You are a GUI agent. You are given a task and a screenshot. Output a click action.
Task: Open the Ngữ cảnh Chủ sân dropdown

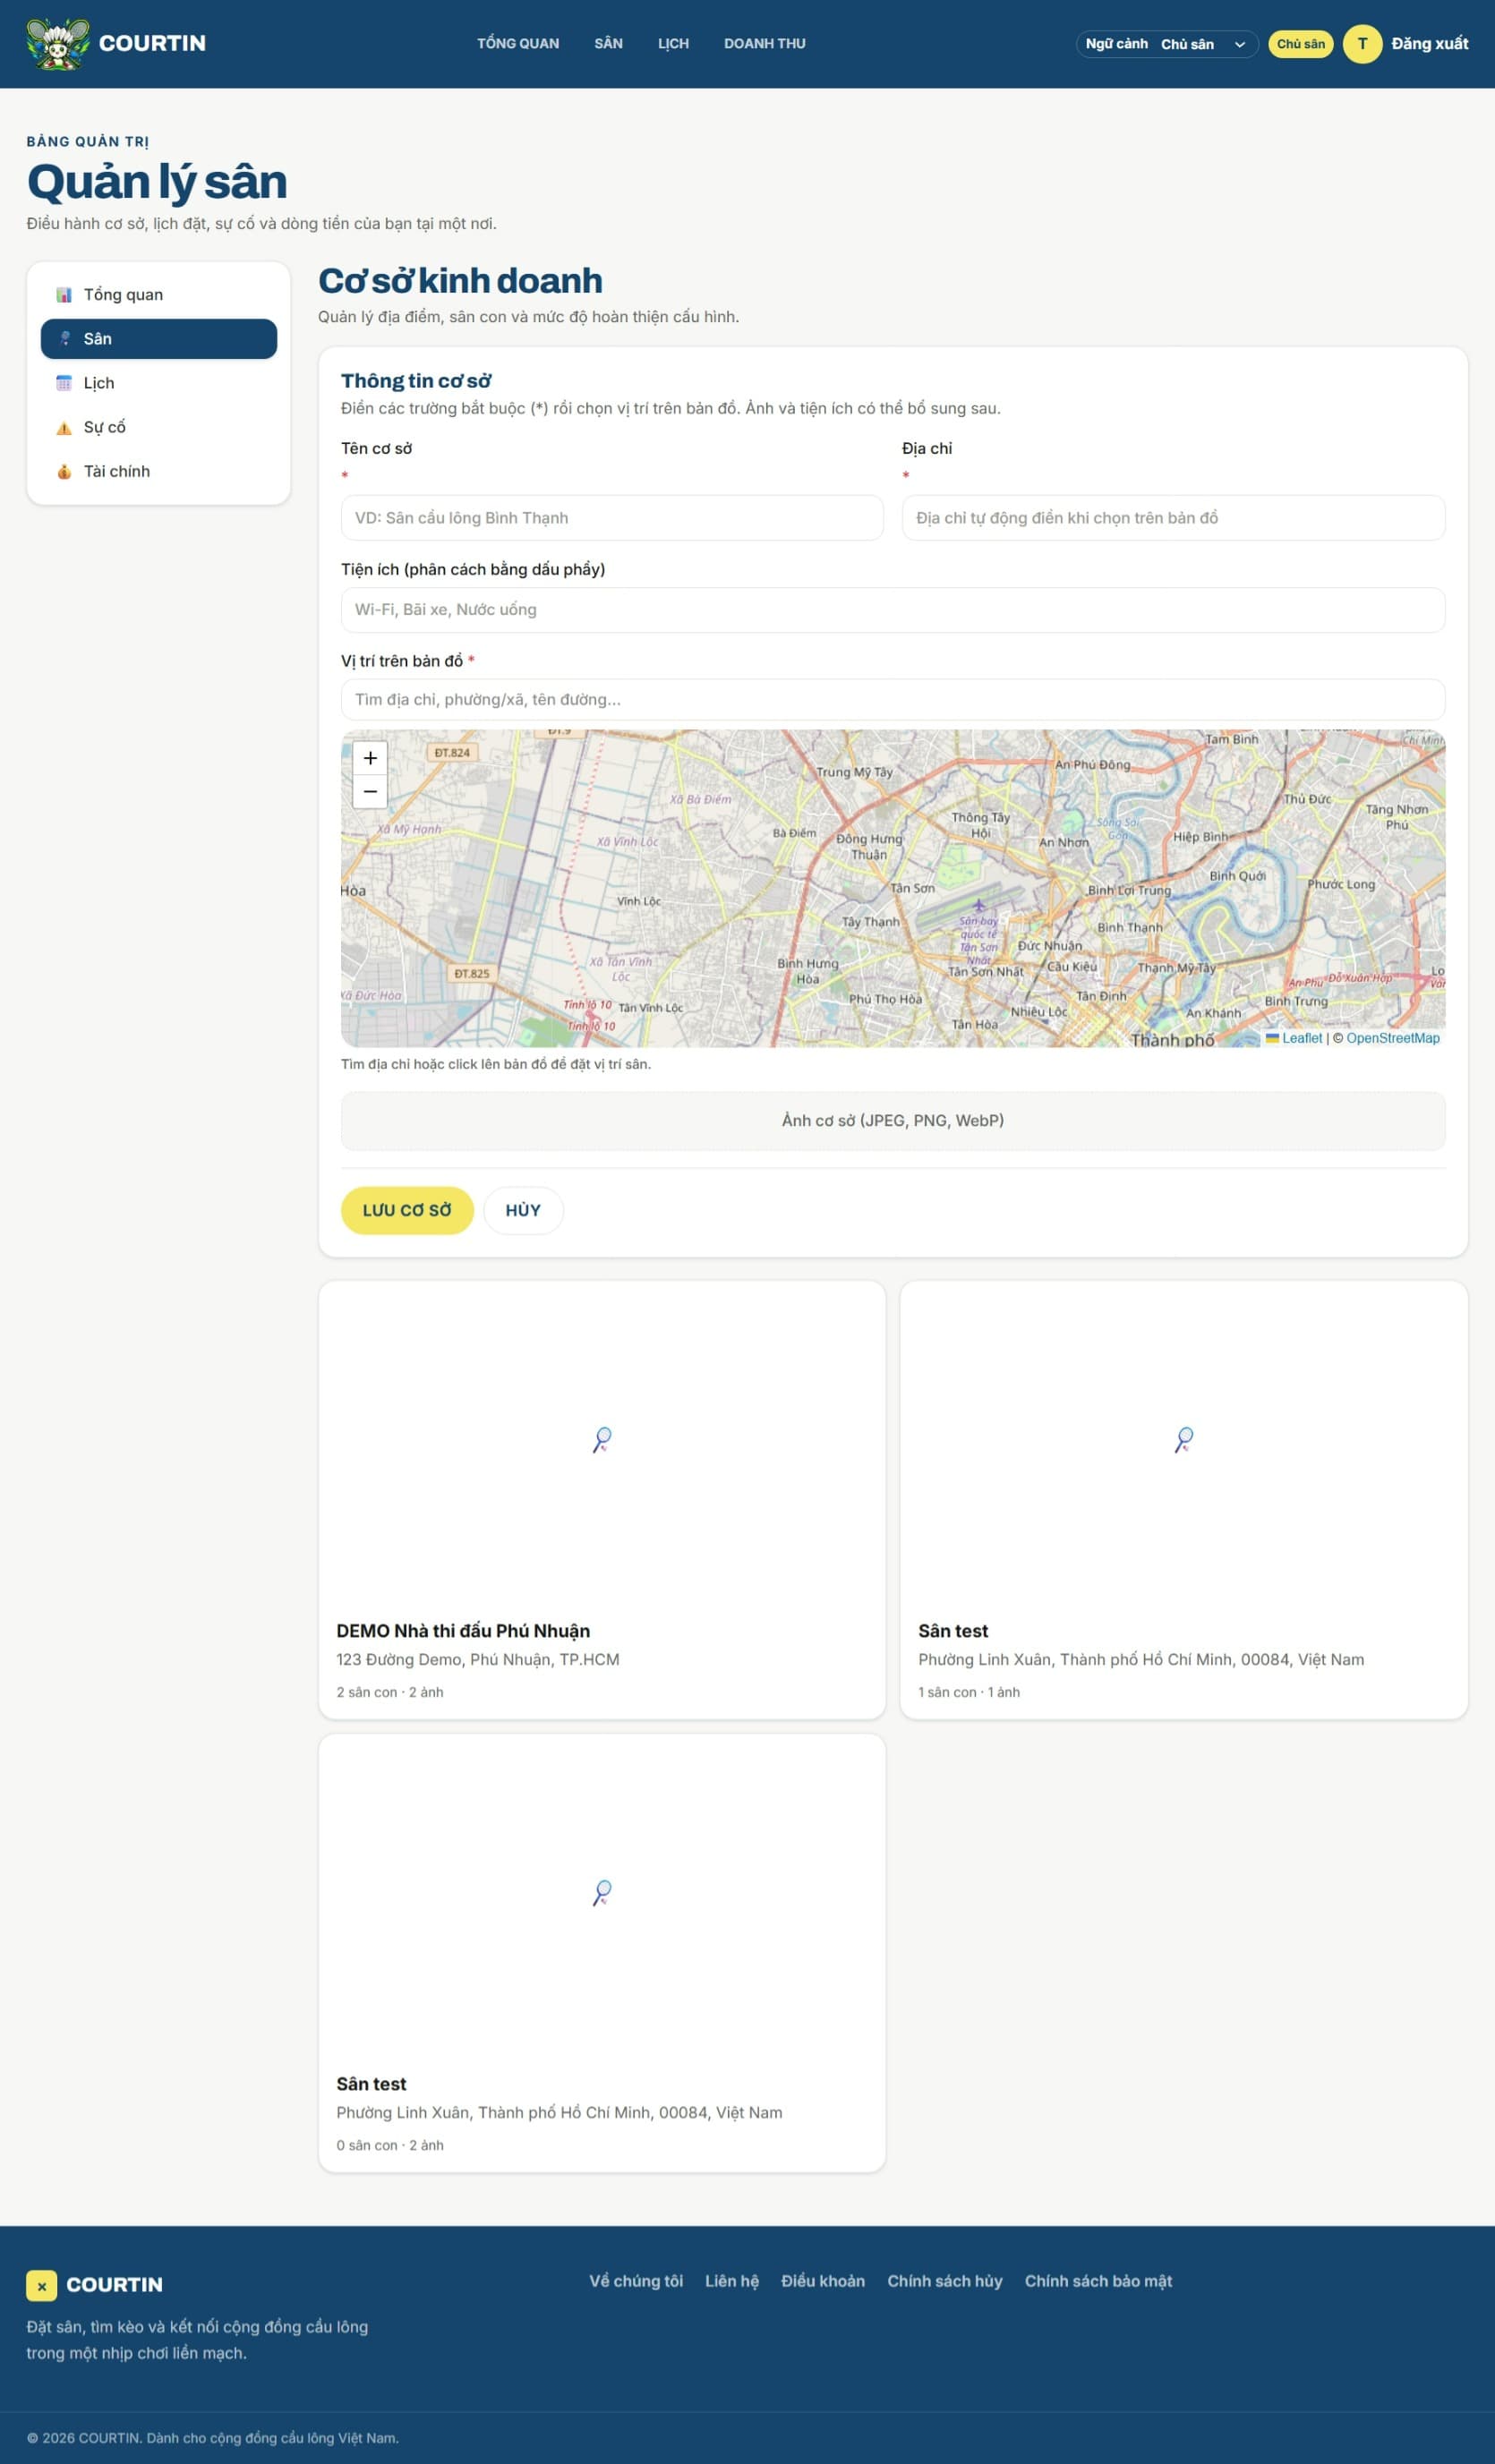(1167, 44)
